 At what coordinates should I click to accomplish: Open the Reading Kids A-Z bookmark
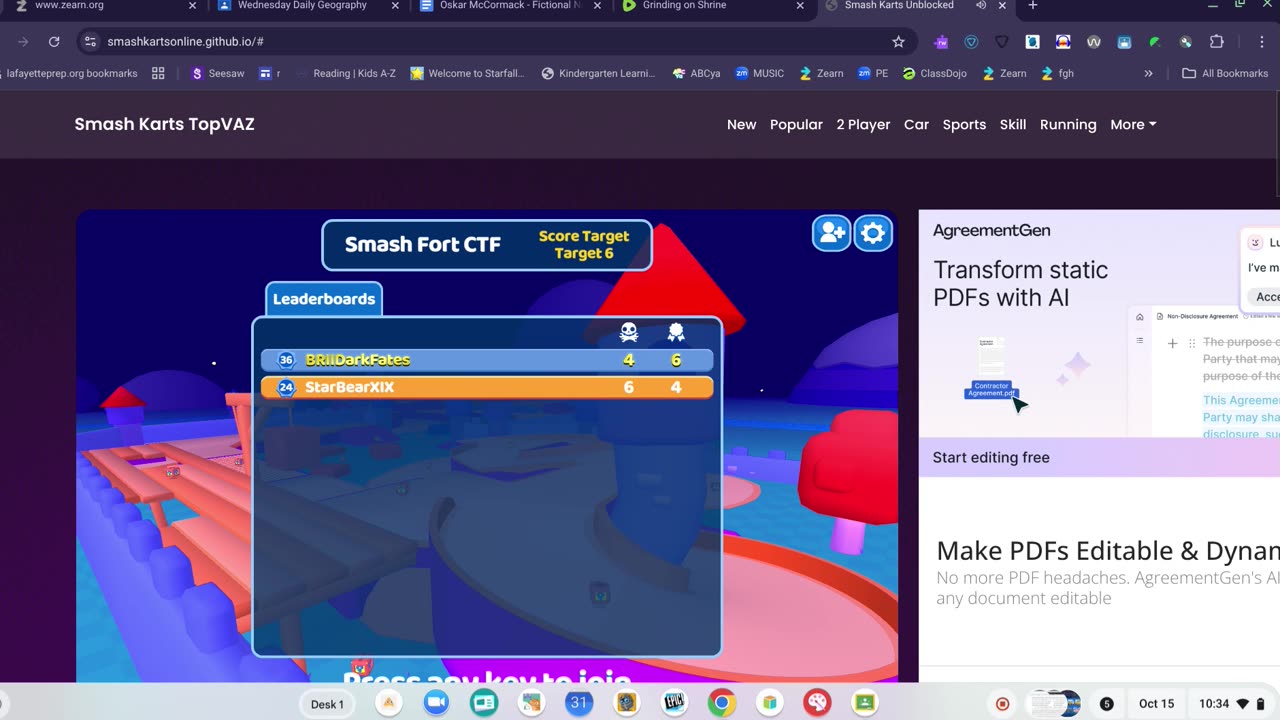pos(346,73)
